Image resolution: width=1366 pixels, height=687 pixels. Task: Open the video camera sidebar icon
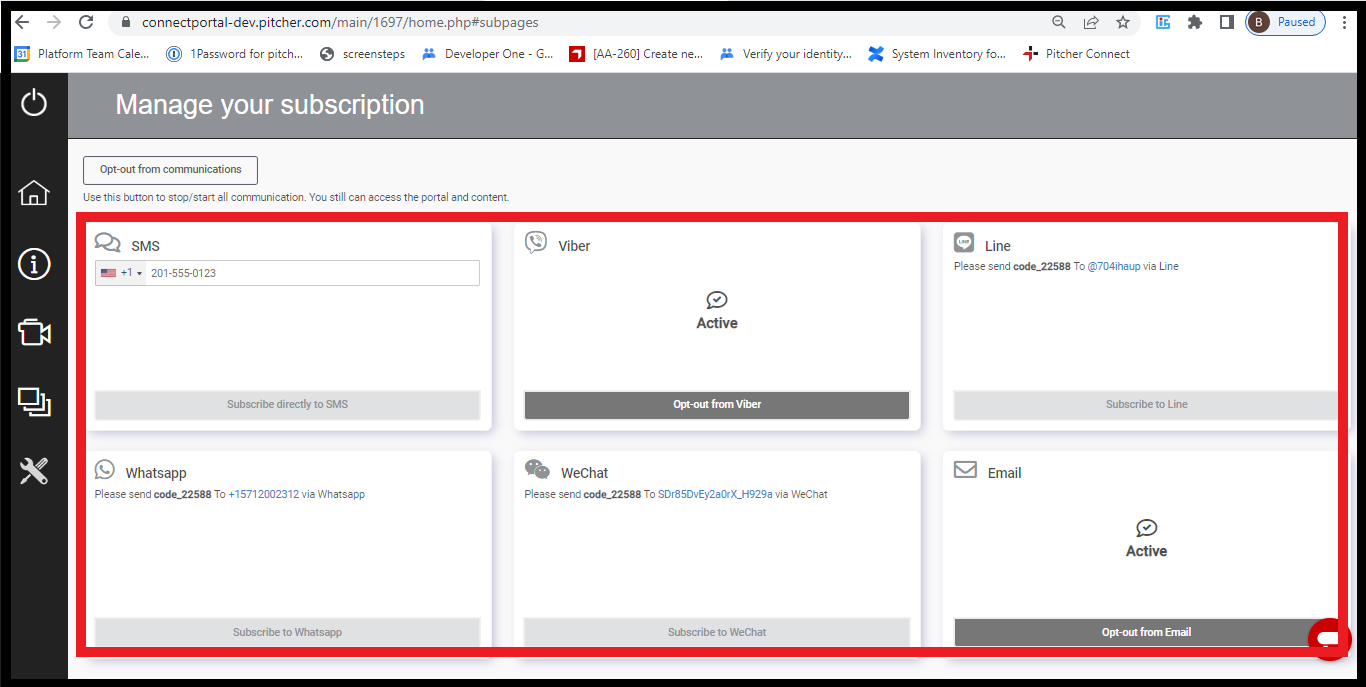coord(34,333)
